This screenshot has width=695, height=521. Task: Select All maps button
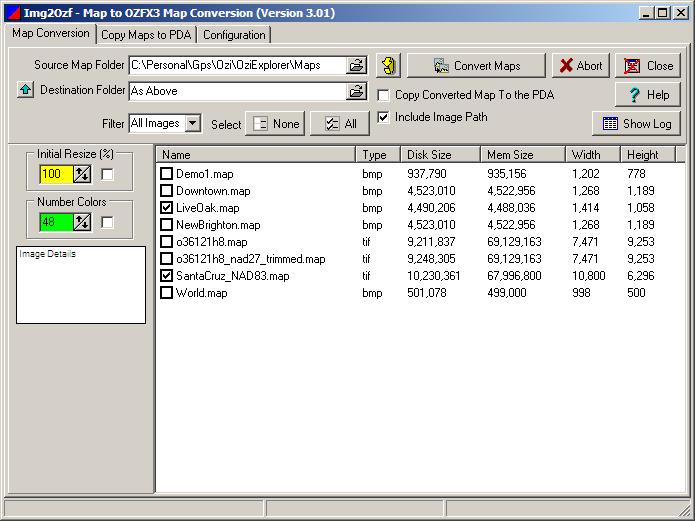click(x=340, y=124)
